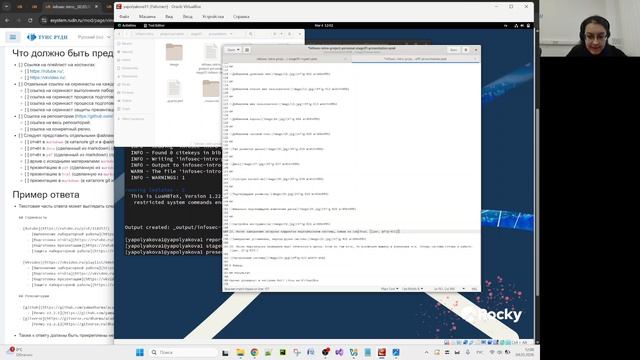Go forward in the Files window
Image resolution: width=640 pixels, height=360 pixels.
[x=127, y=34]
